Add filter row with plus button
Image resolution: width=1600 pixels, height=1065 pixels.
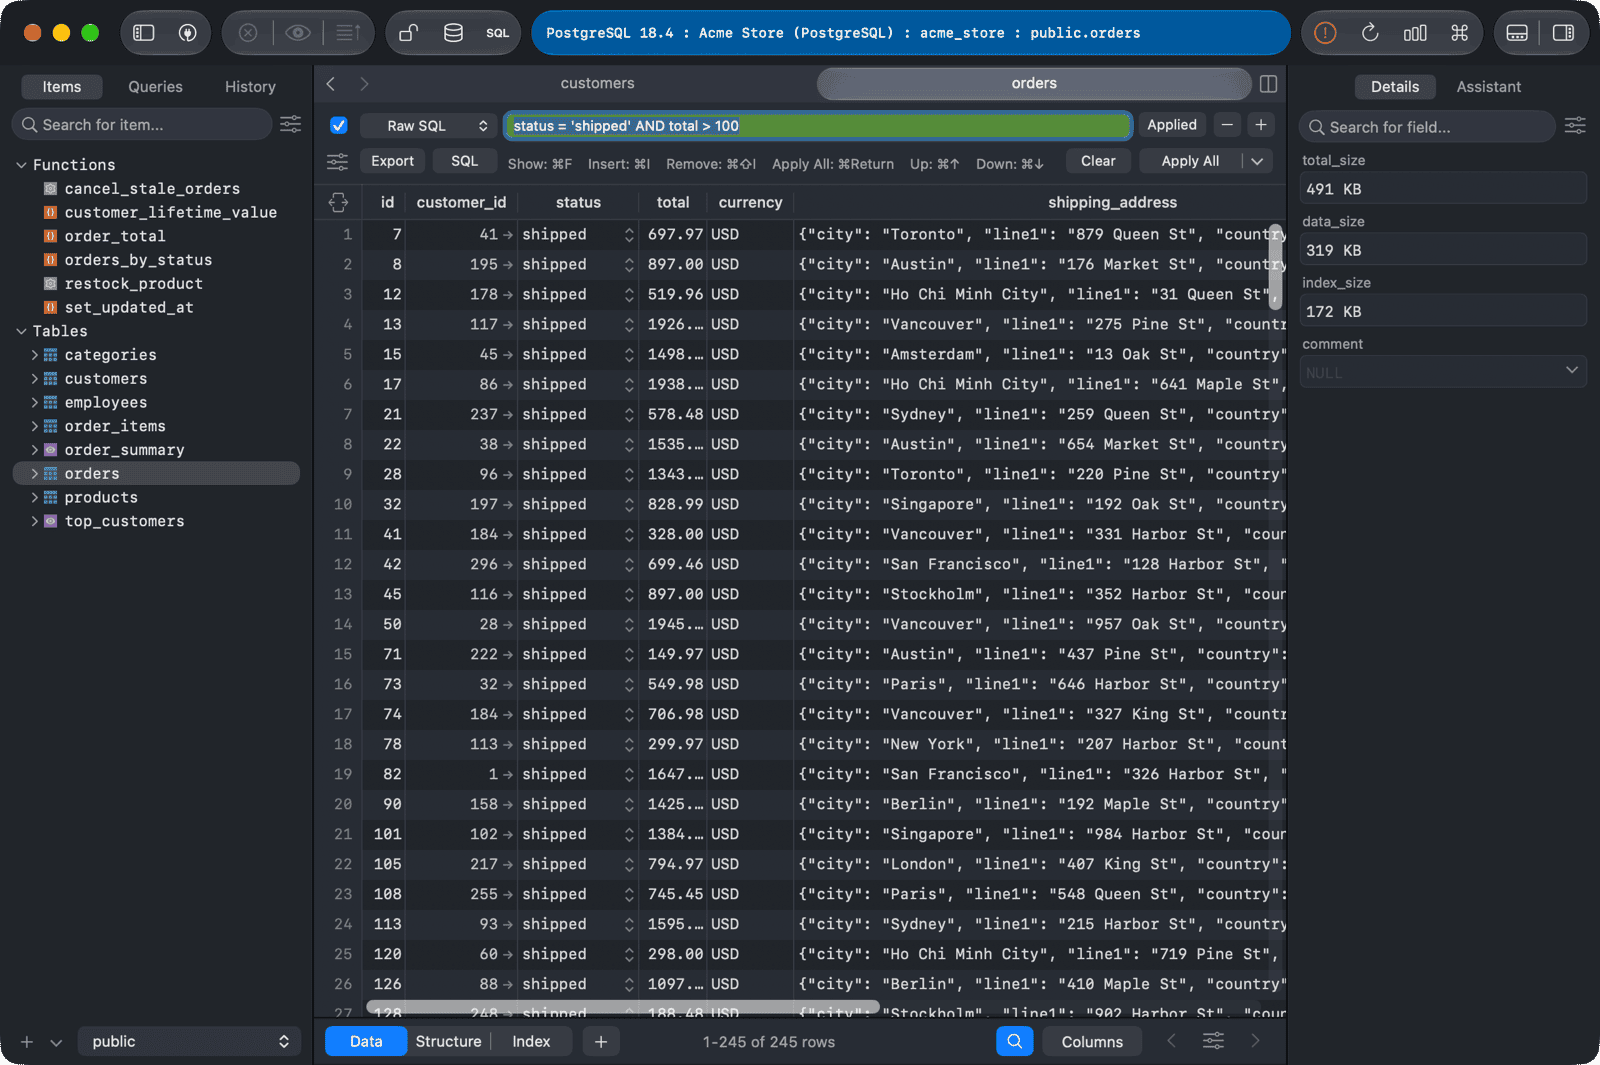[1261, 125]
